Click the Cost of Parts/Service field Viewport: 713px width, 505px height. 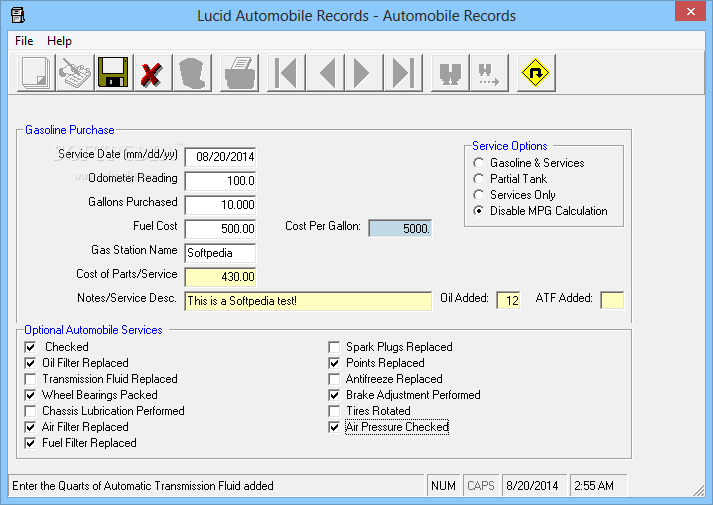[x=220, y=277]
